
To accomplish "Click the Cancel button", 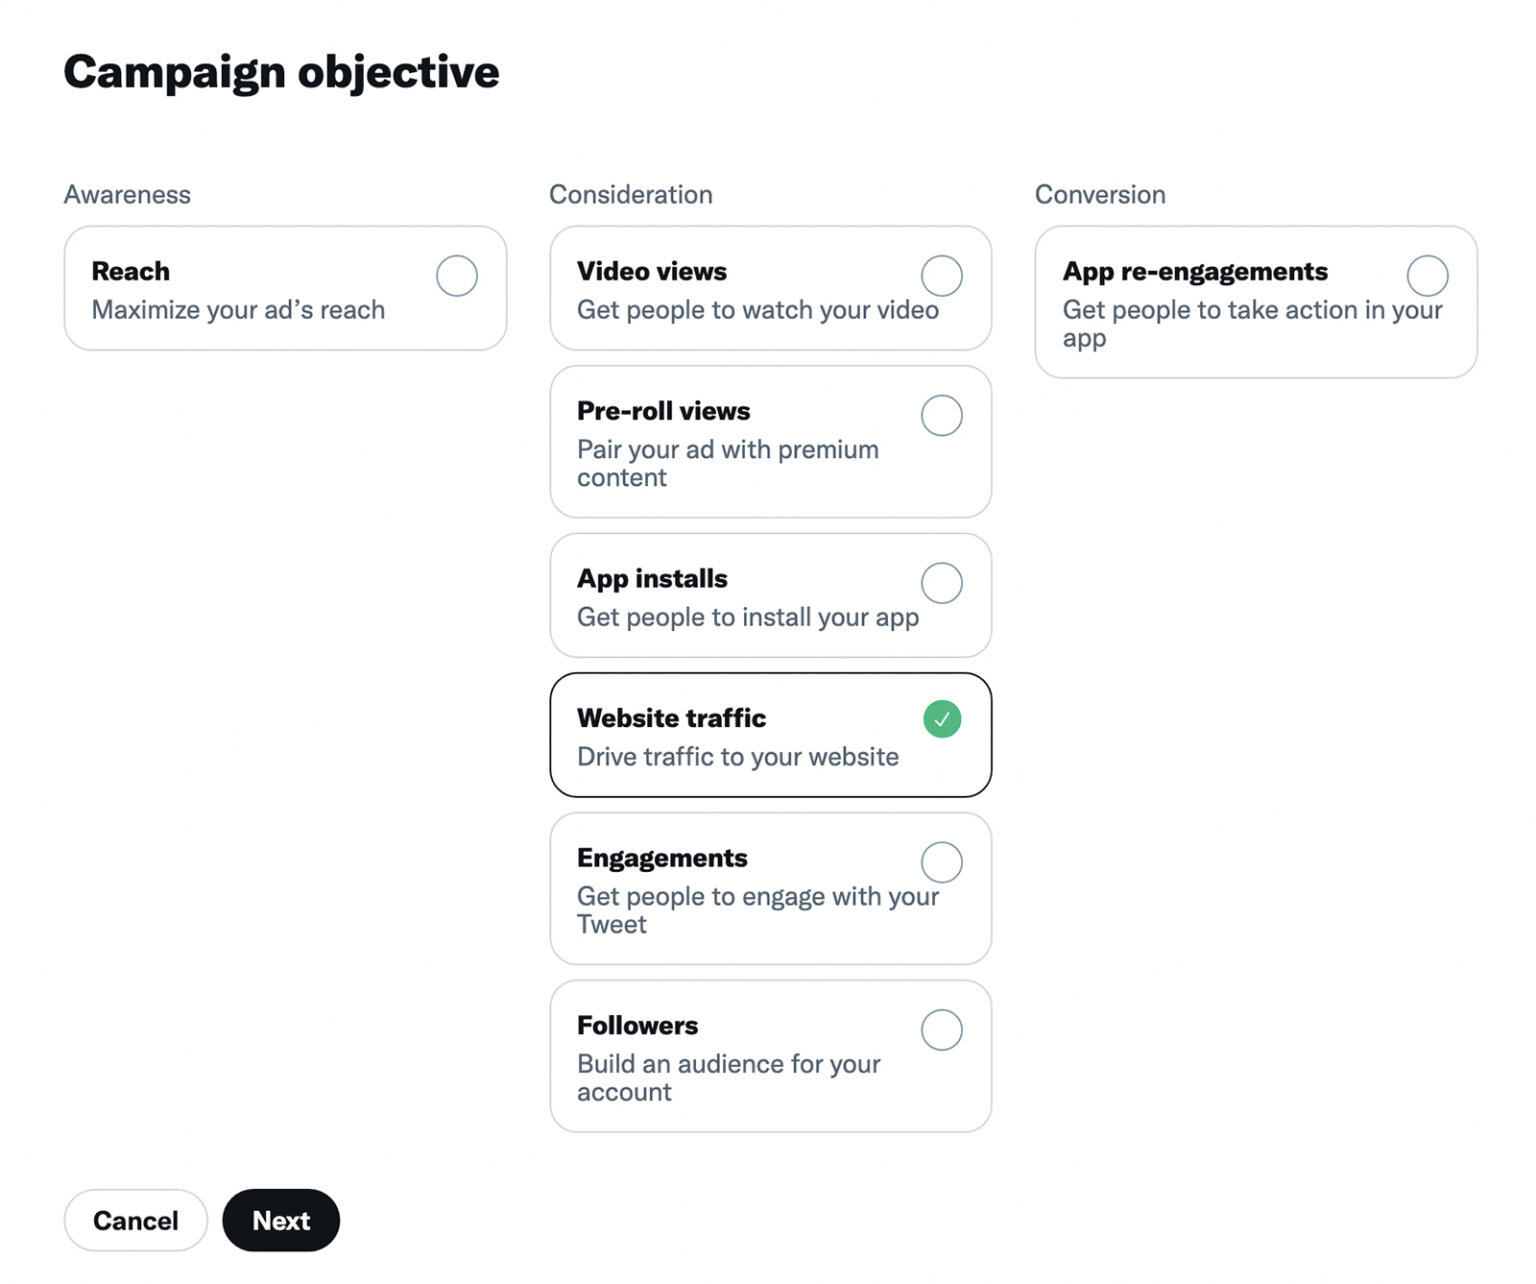I will [x=135, y=1220].
